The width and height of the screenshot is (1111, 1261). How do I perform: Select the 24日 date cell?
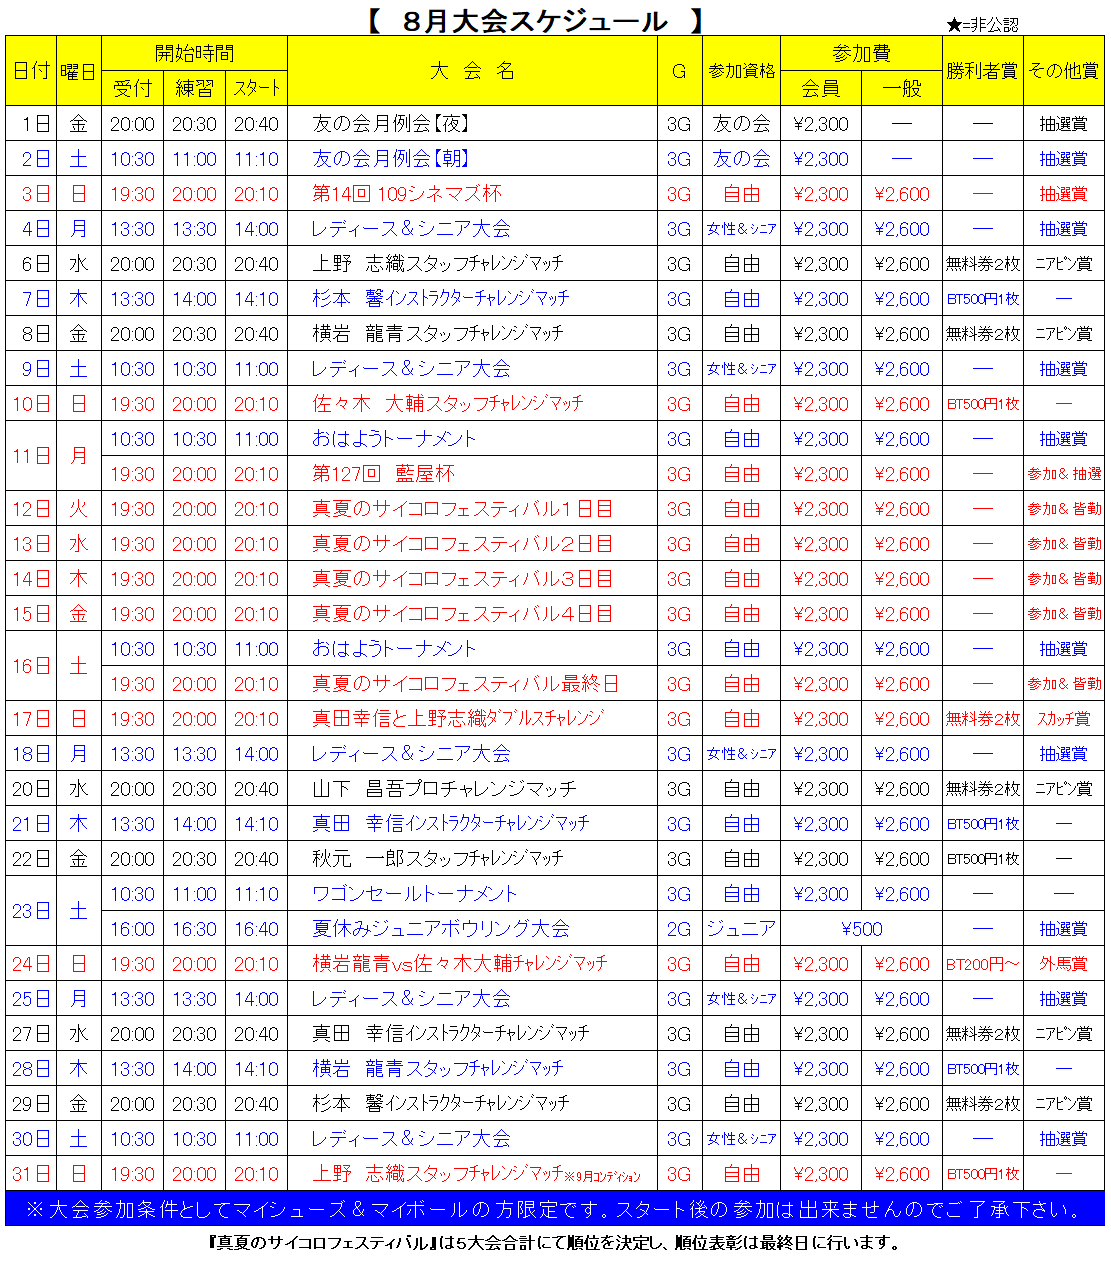coord(31,964)
